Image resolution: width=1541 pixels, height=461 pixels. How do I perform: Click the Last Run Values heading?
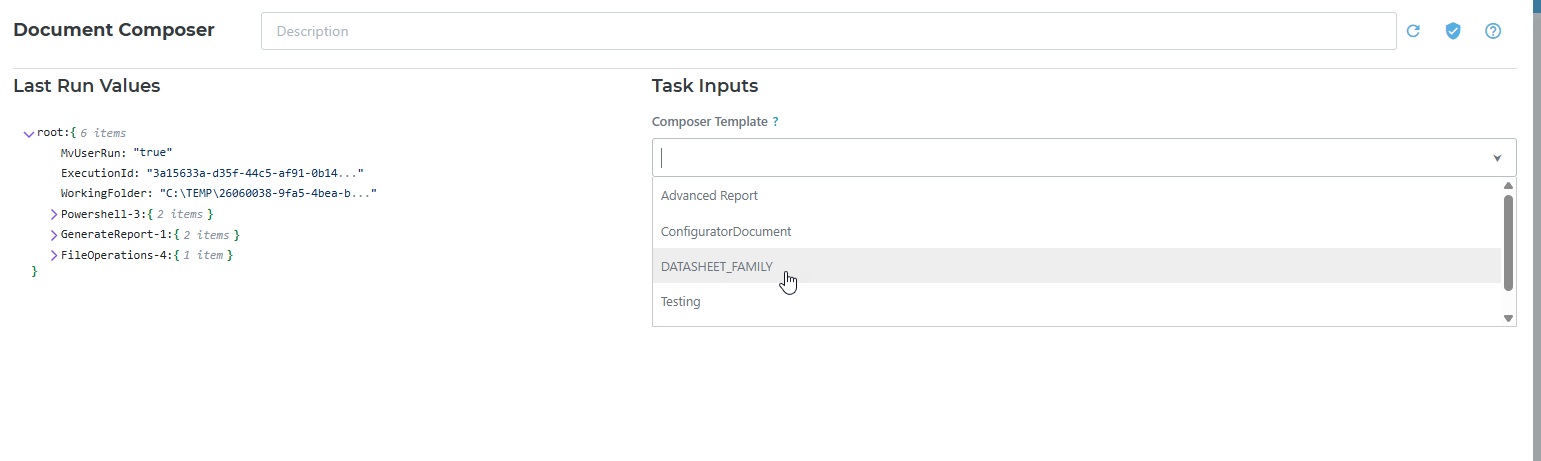point(87,86)
